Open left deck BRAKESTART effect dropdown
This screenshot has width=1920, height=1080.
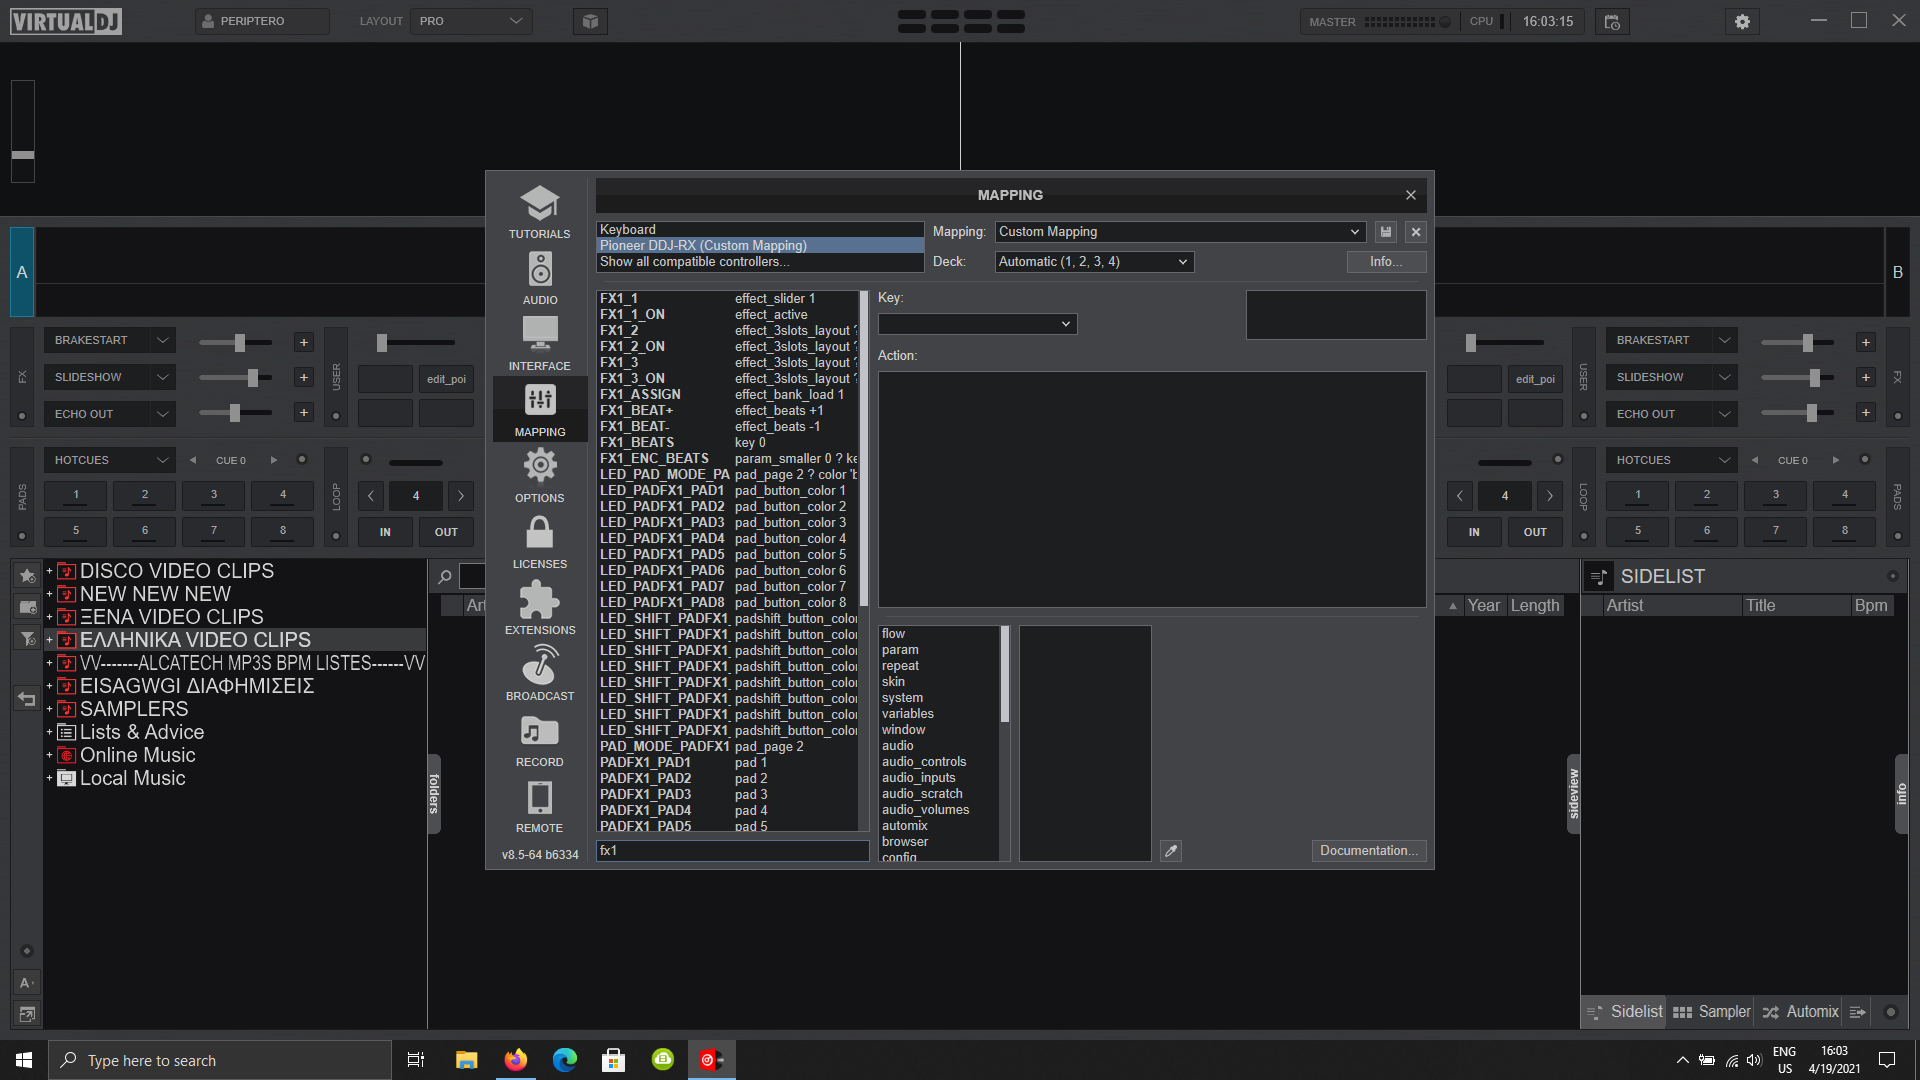click(109, 341)
